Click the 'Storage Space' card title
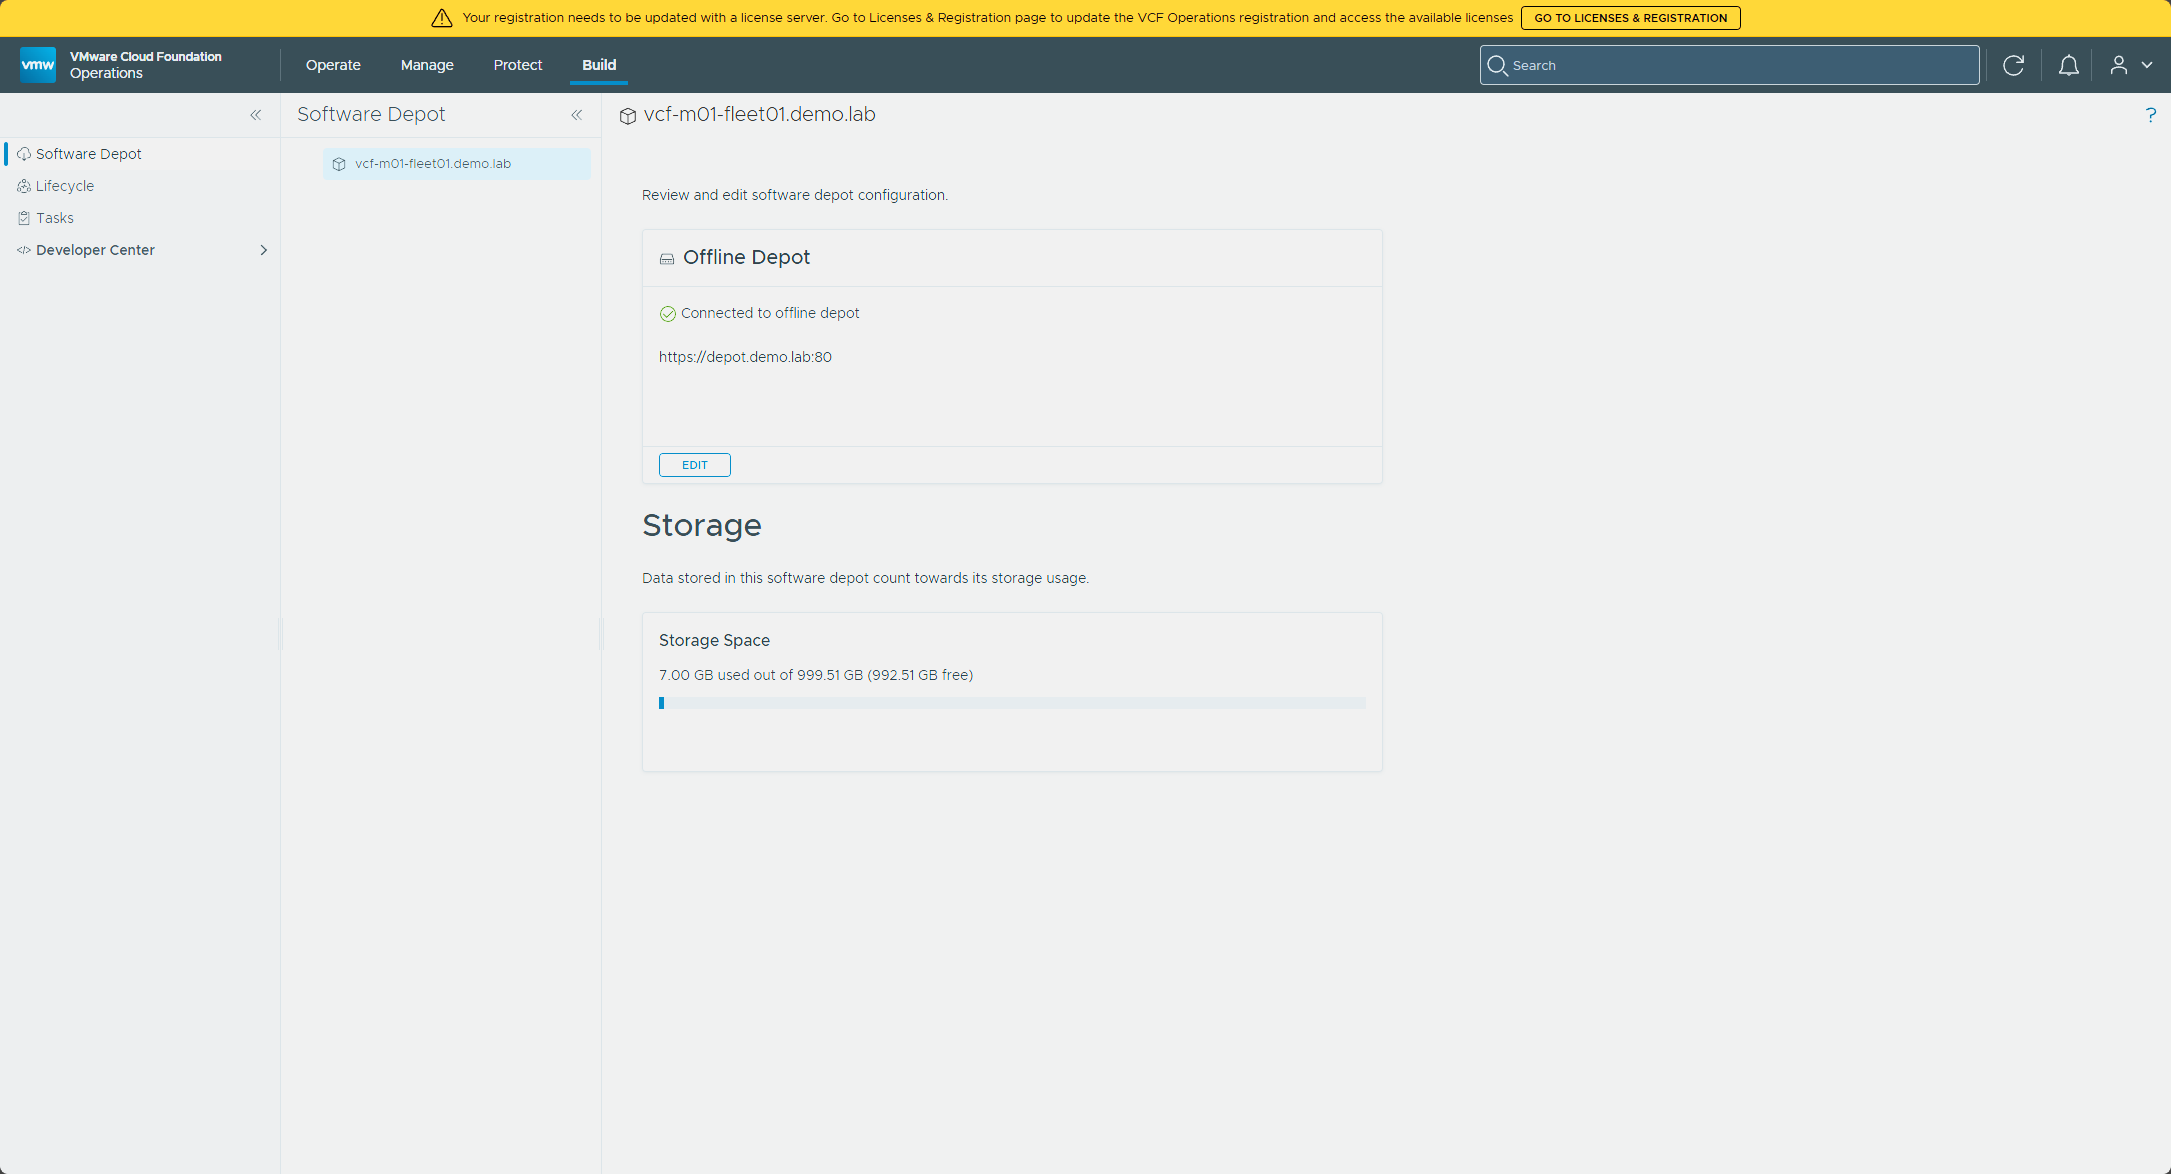2171x1174 pixels. pyautogui.click(x=714, y=640)
